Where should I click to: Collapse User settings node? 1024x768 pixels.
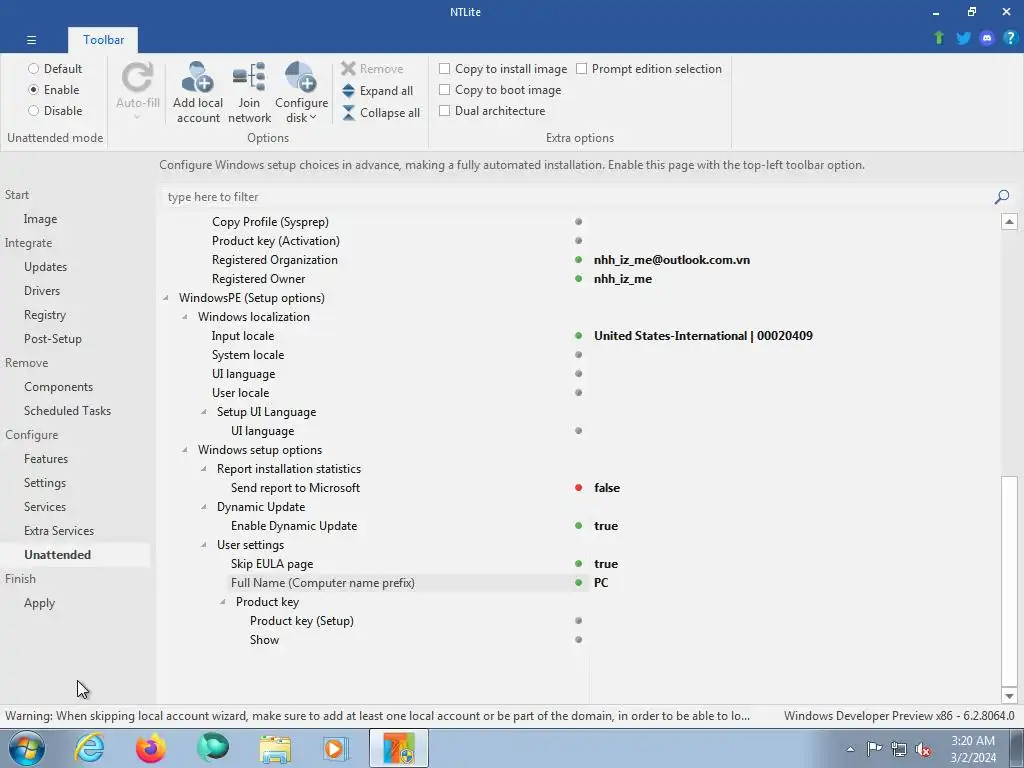click(x=204, y=545)
